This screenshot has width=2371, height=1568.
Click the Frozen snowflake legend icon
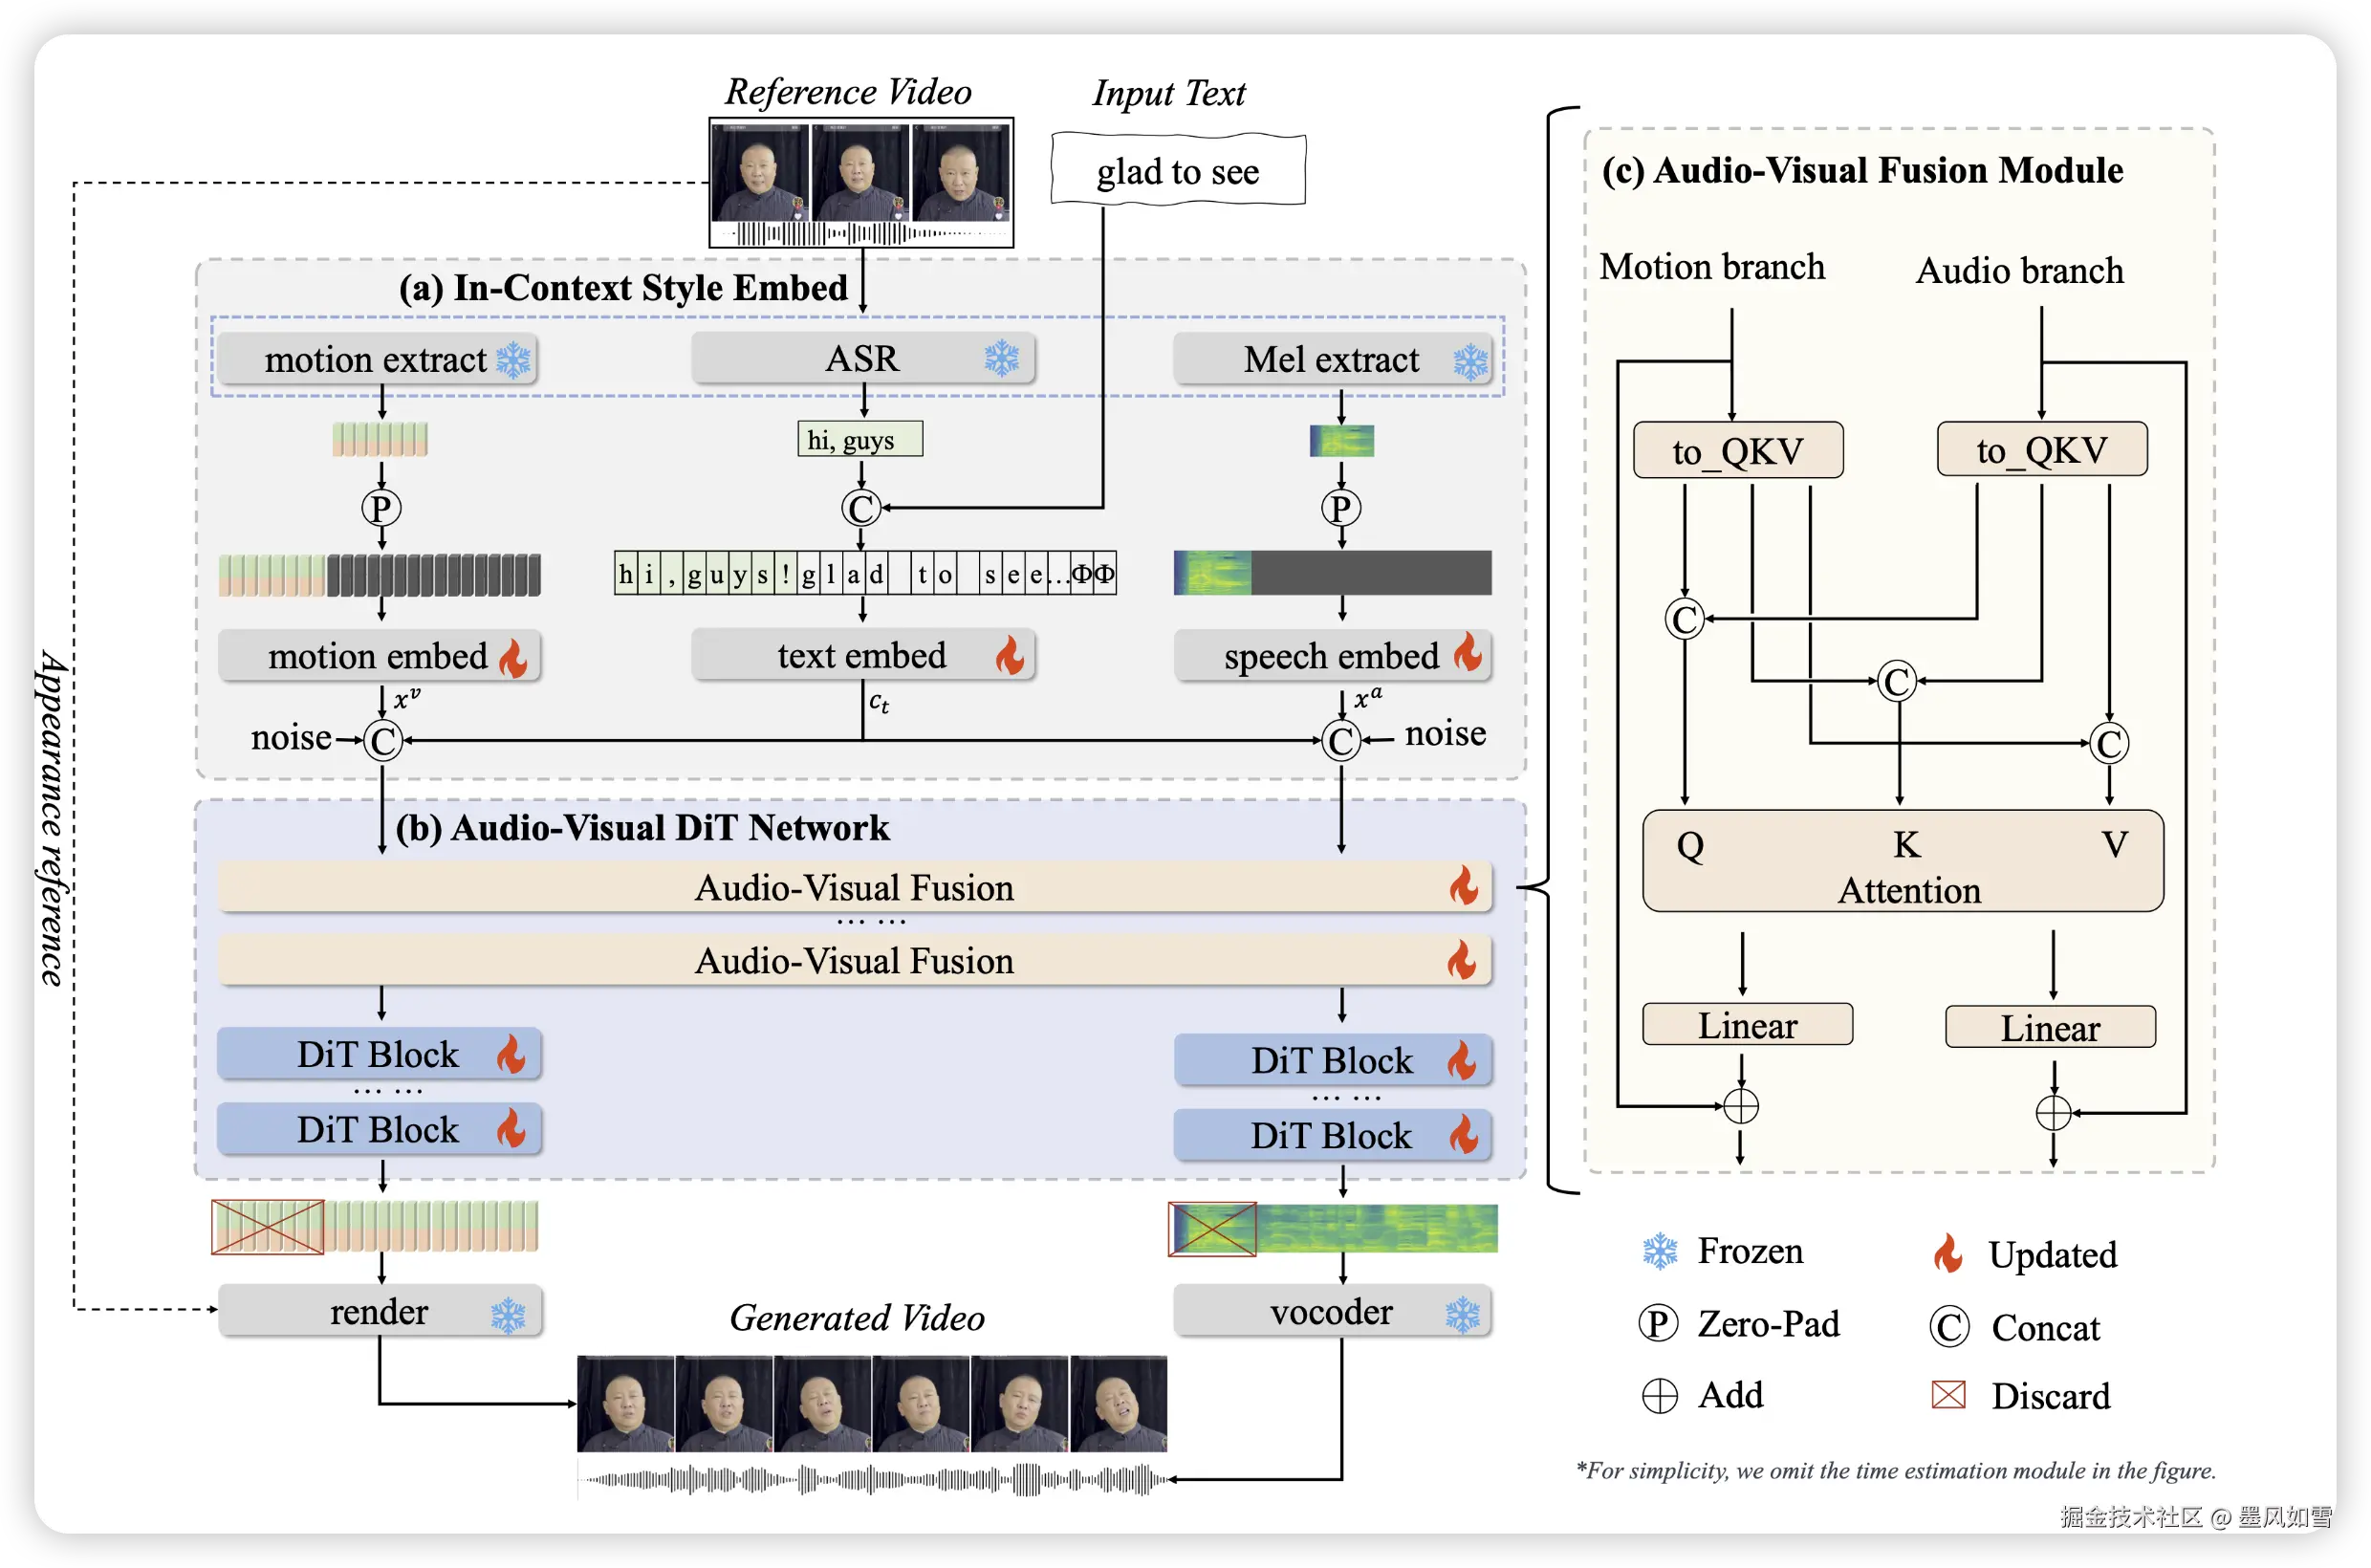click(x=1660, y=1252)
